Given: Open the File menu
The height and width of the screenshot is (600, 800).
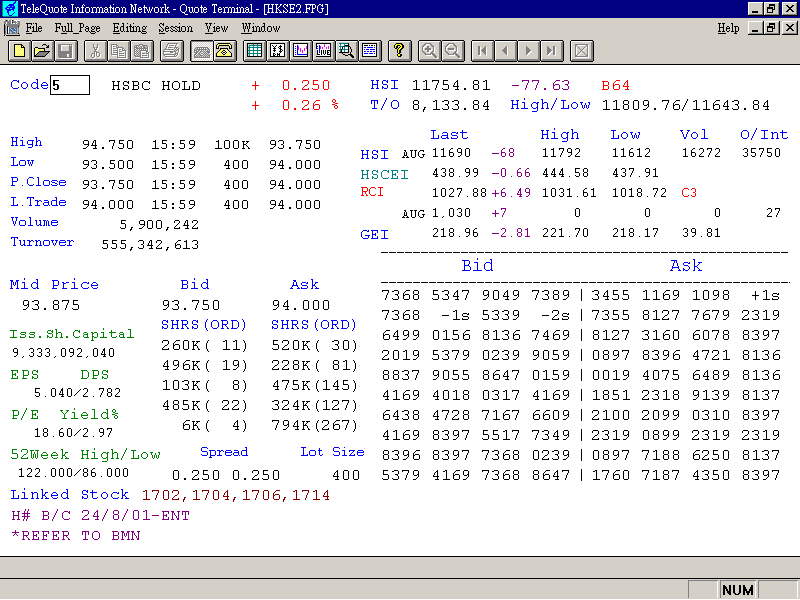Looking at the screenshot, I should tap(34, 28).
